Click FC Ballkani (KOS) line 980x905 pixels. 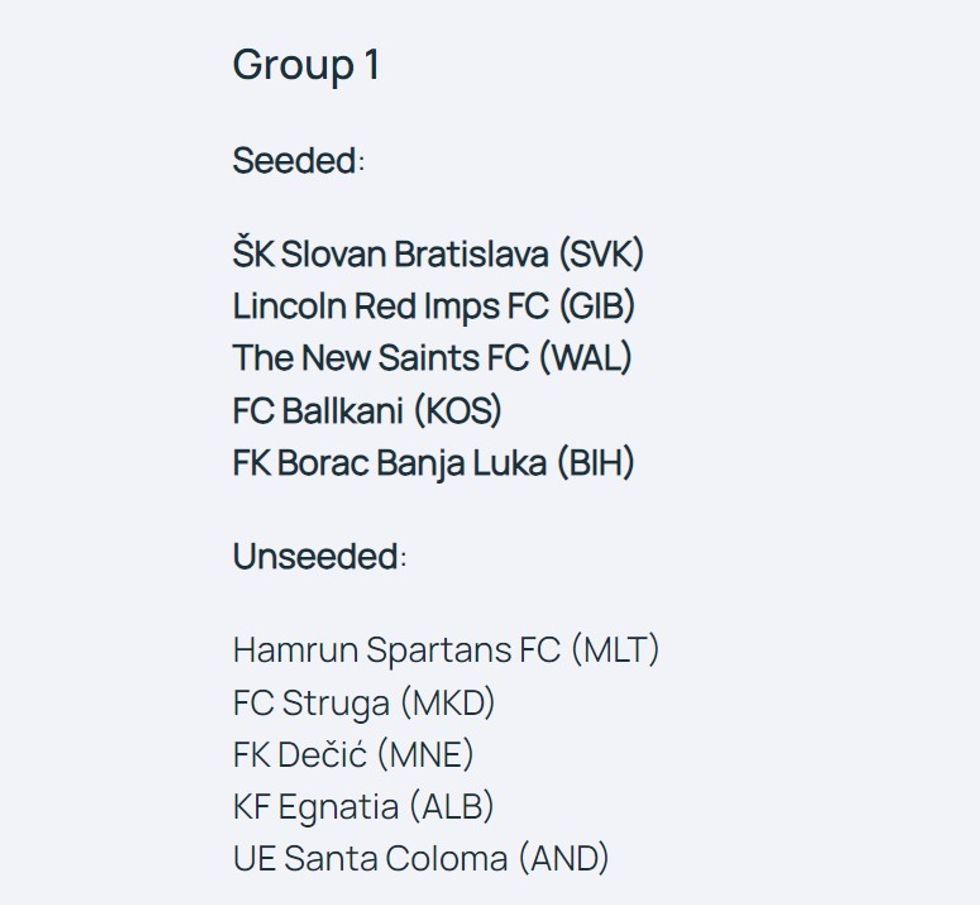(366, 410)
